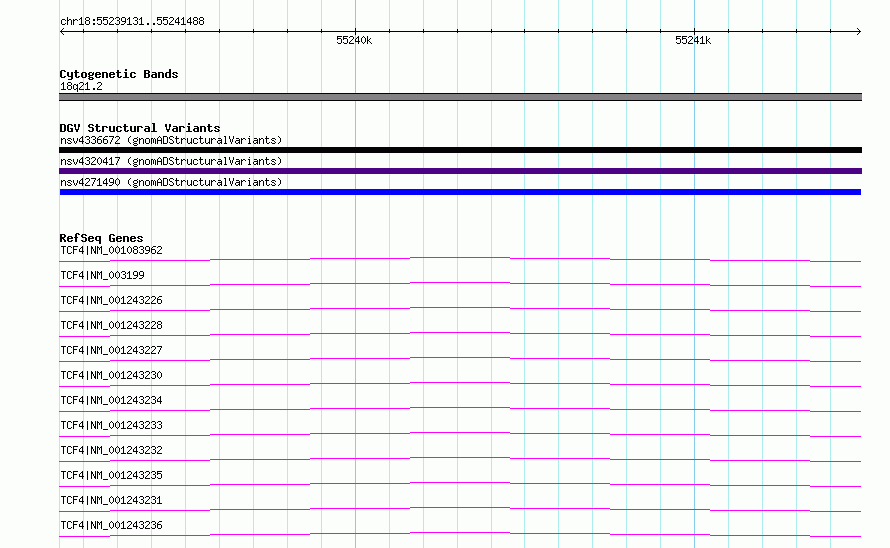
Task: Click the magenta intron line below TCF4|NM_001243236
Action: coord(460,533)
